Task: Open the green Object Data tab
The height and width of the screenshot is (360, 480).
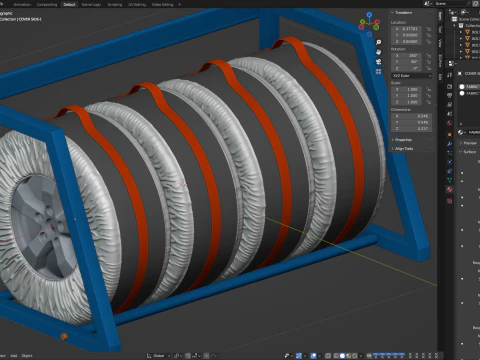Action: (450, 180)
